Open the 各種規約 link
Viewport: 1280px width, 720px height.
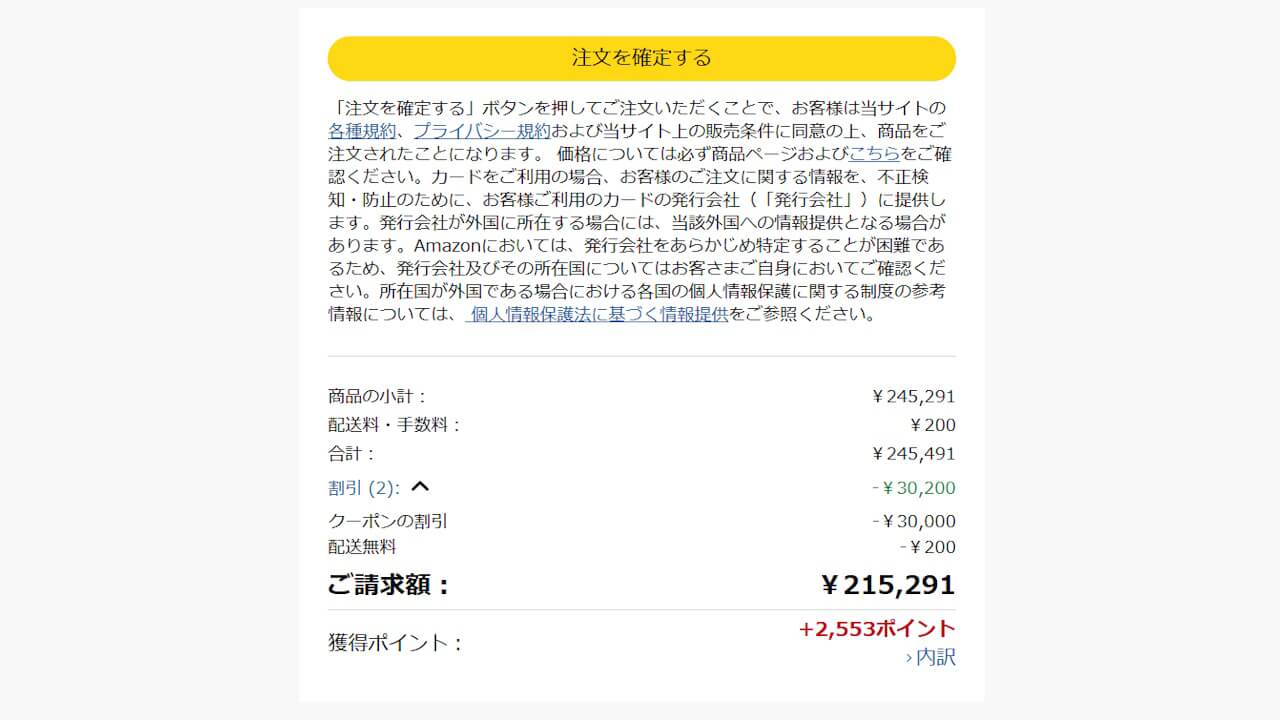362,131
